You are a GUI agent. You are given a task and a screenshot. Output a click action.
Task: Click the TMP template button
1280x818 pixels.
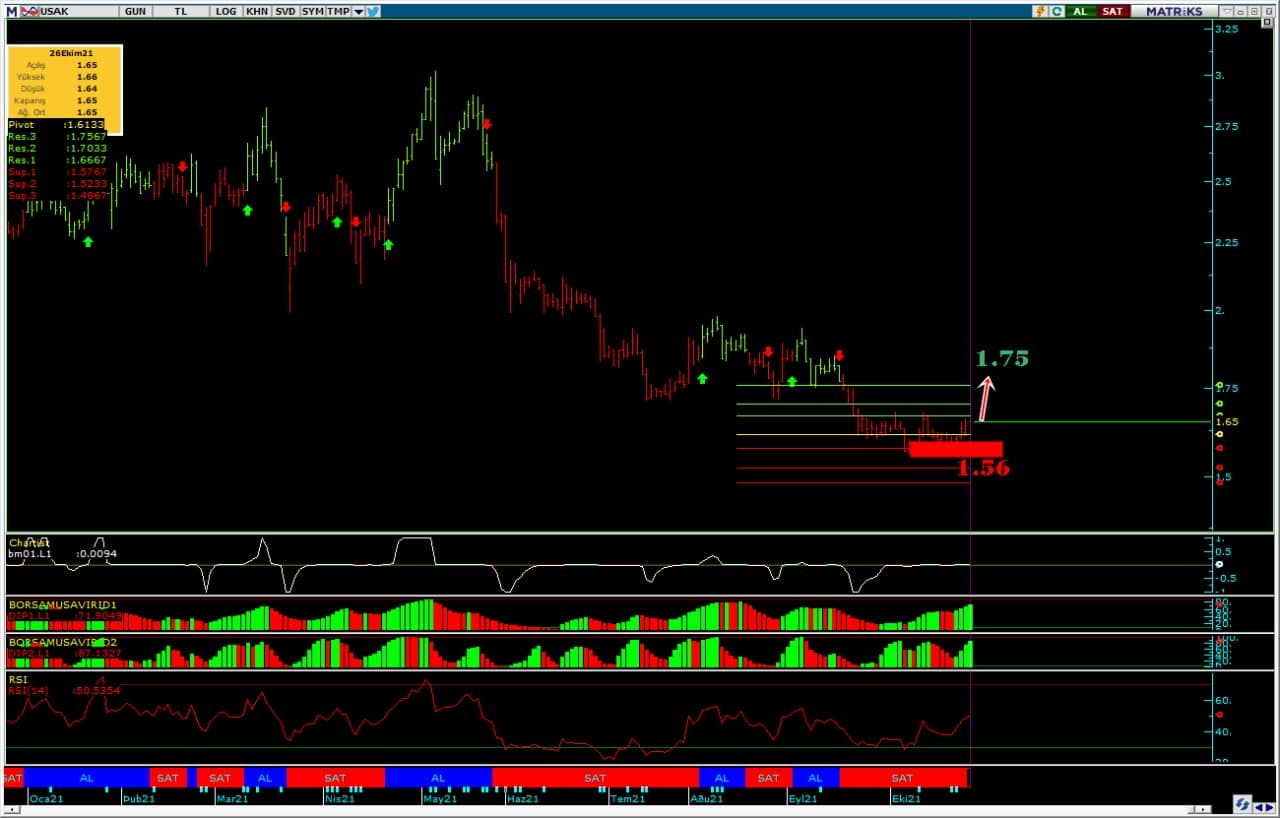pyautogui.click(x=339, y=11)
